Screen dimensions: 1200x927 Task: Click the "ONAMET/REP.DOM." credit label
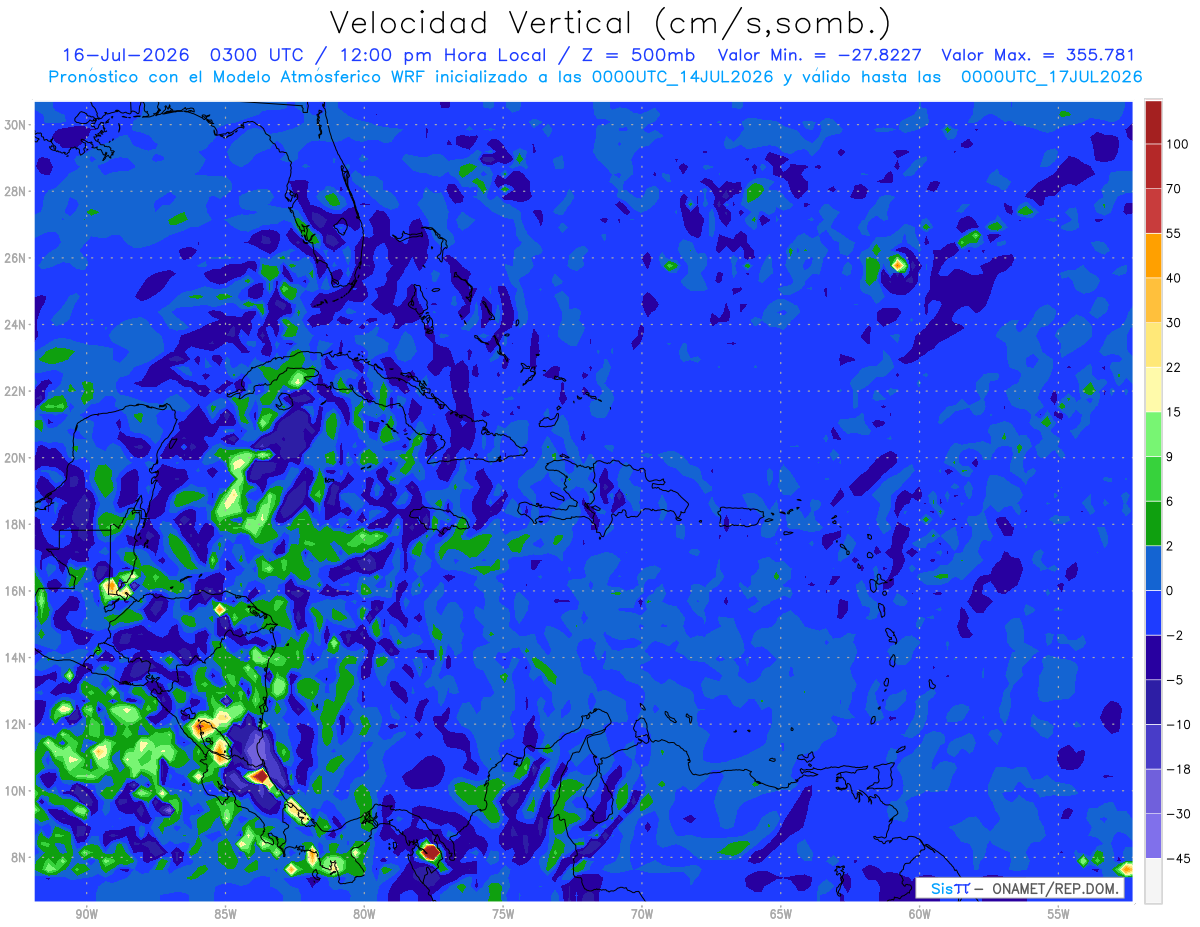(1054, 888)
